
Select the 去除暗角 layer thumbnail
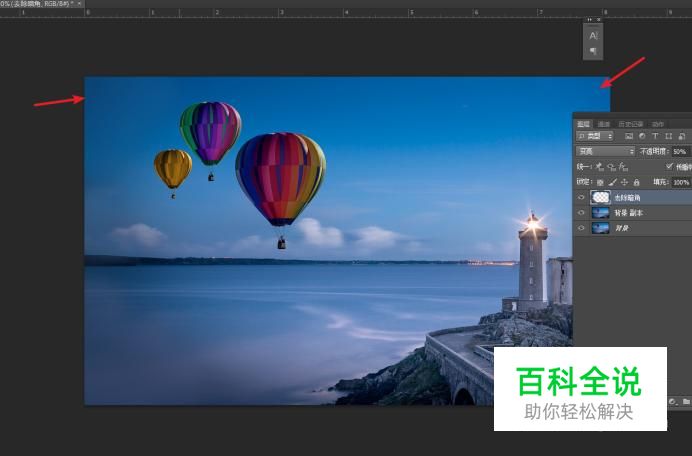pos(600,197)
